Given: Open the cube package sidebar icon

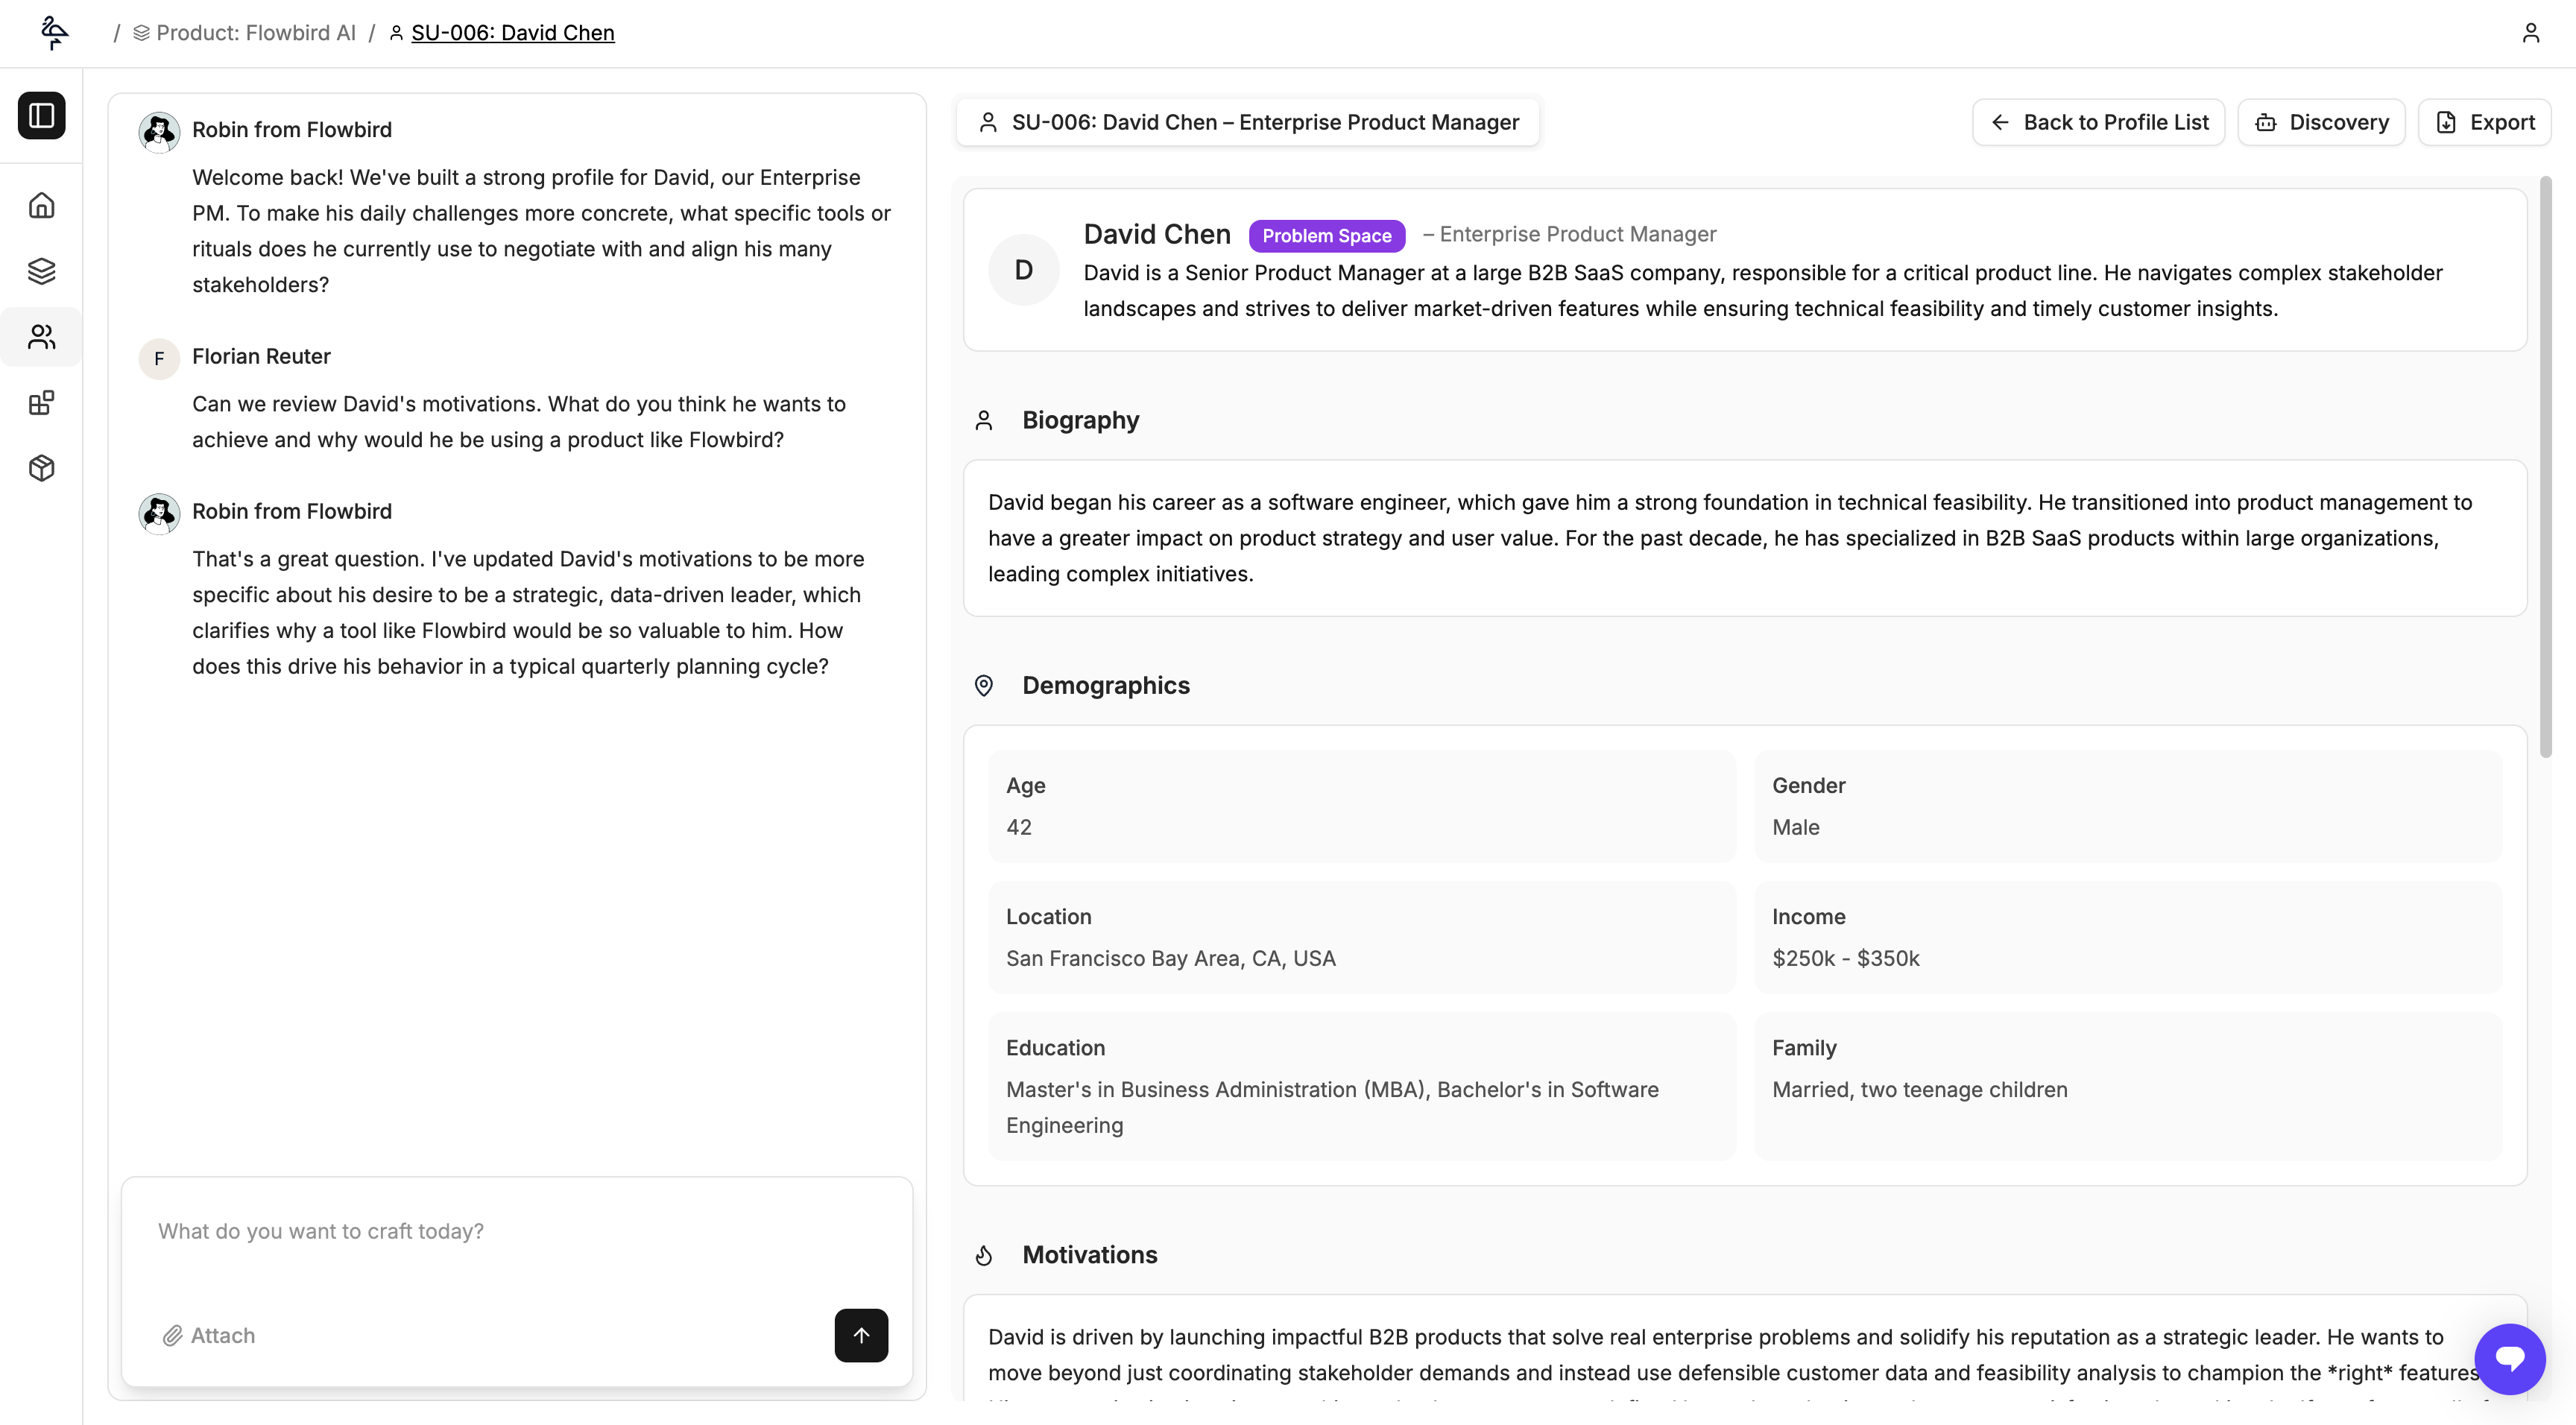Looking at the screenshot, I should coord(41,468).
